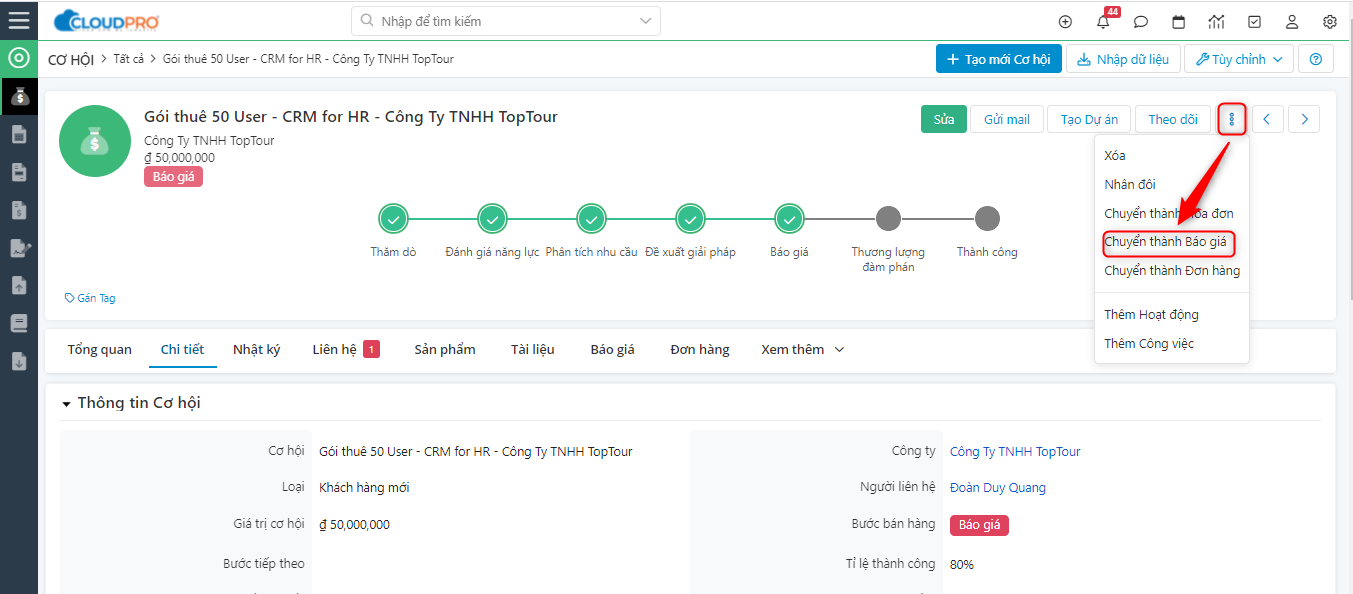Open the Đơn hàng tab

[x=700, y=349]
